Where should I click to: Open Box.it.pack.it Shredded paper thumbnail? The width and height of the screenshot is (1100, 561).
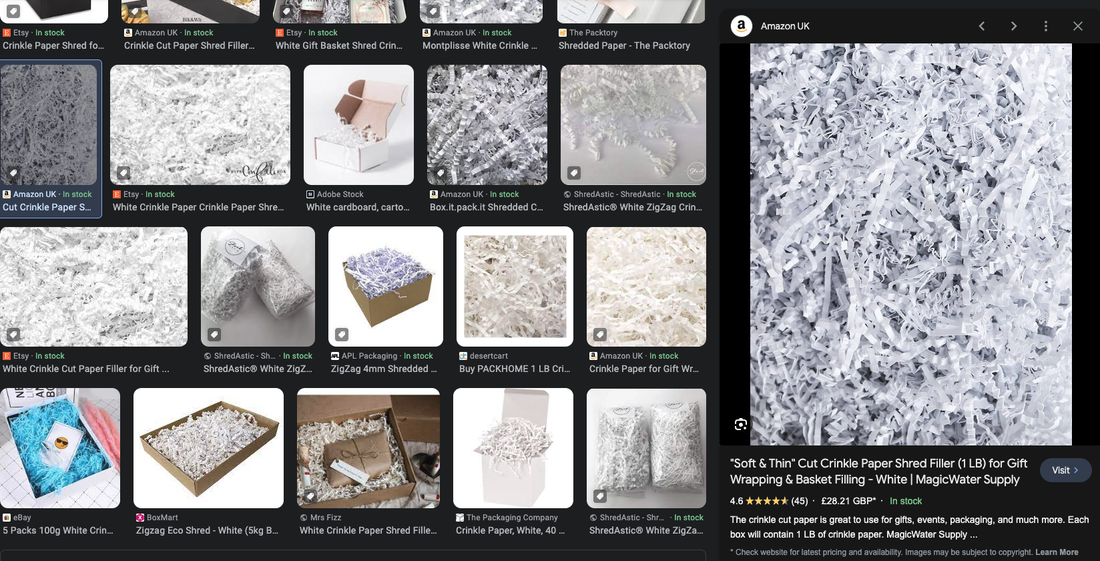pos(487,125)
